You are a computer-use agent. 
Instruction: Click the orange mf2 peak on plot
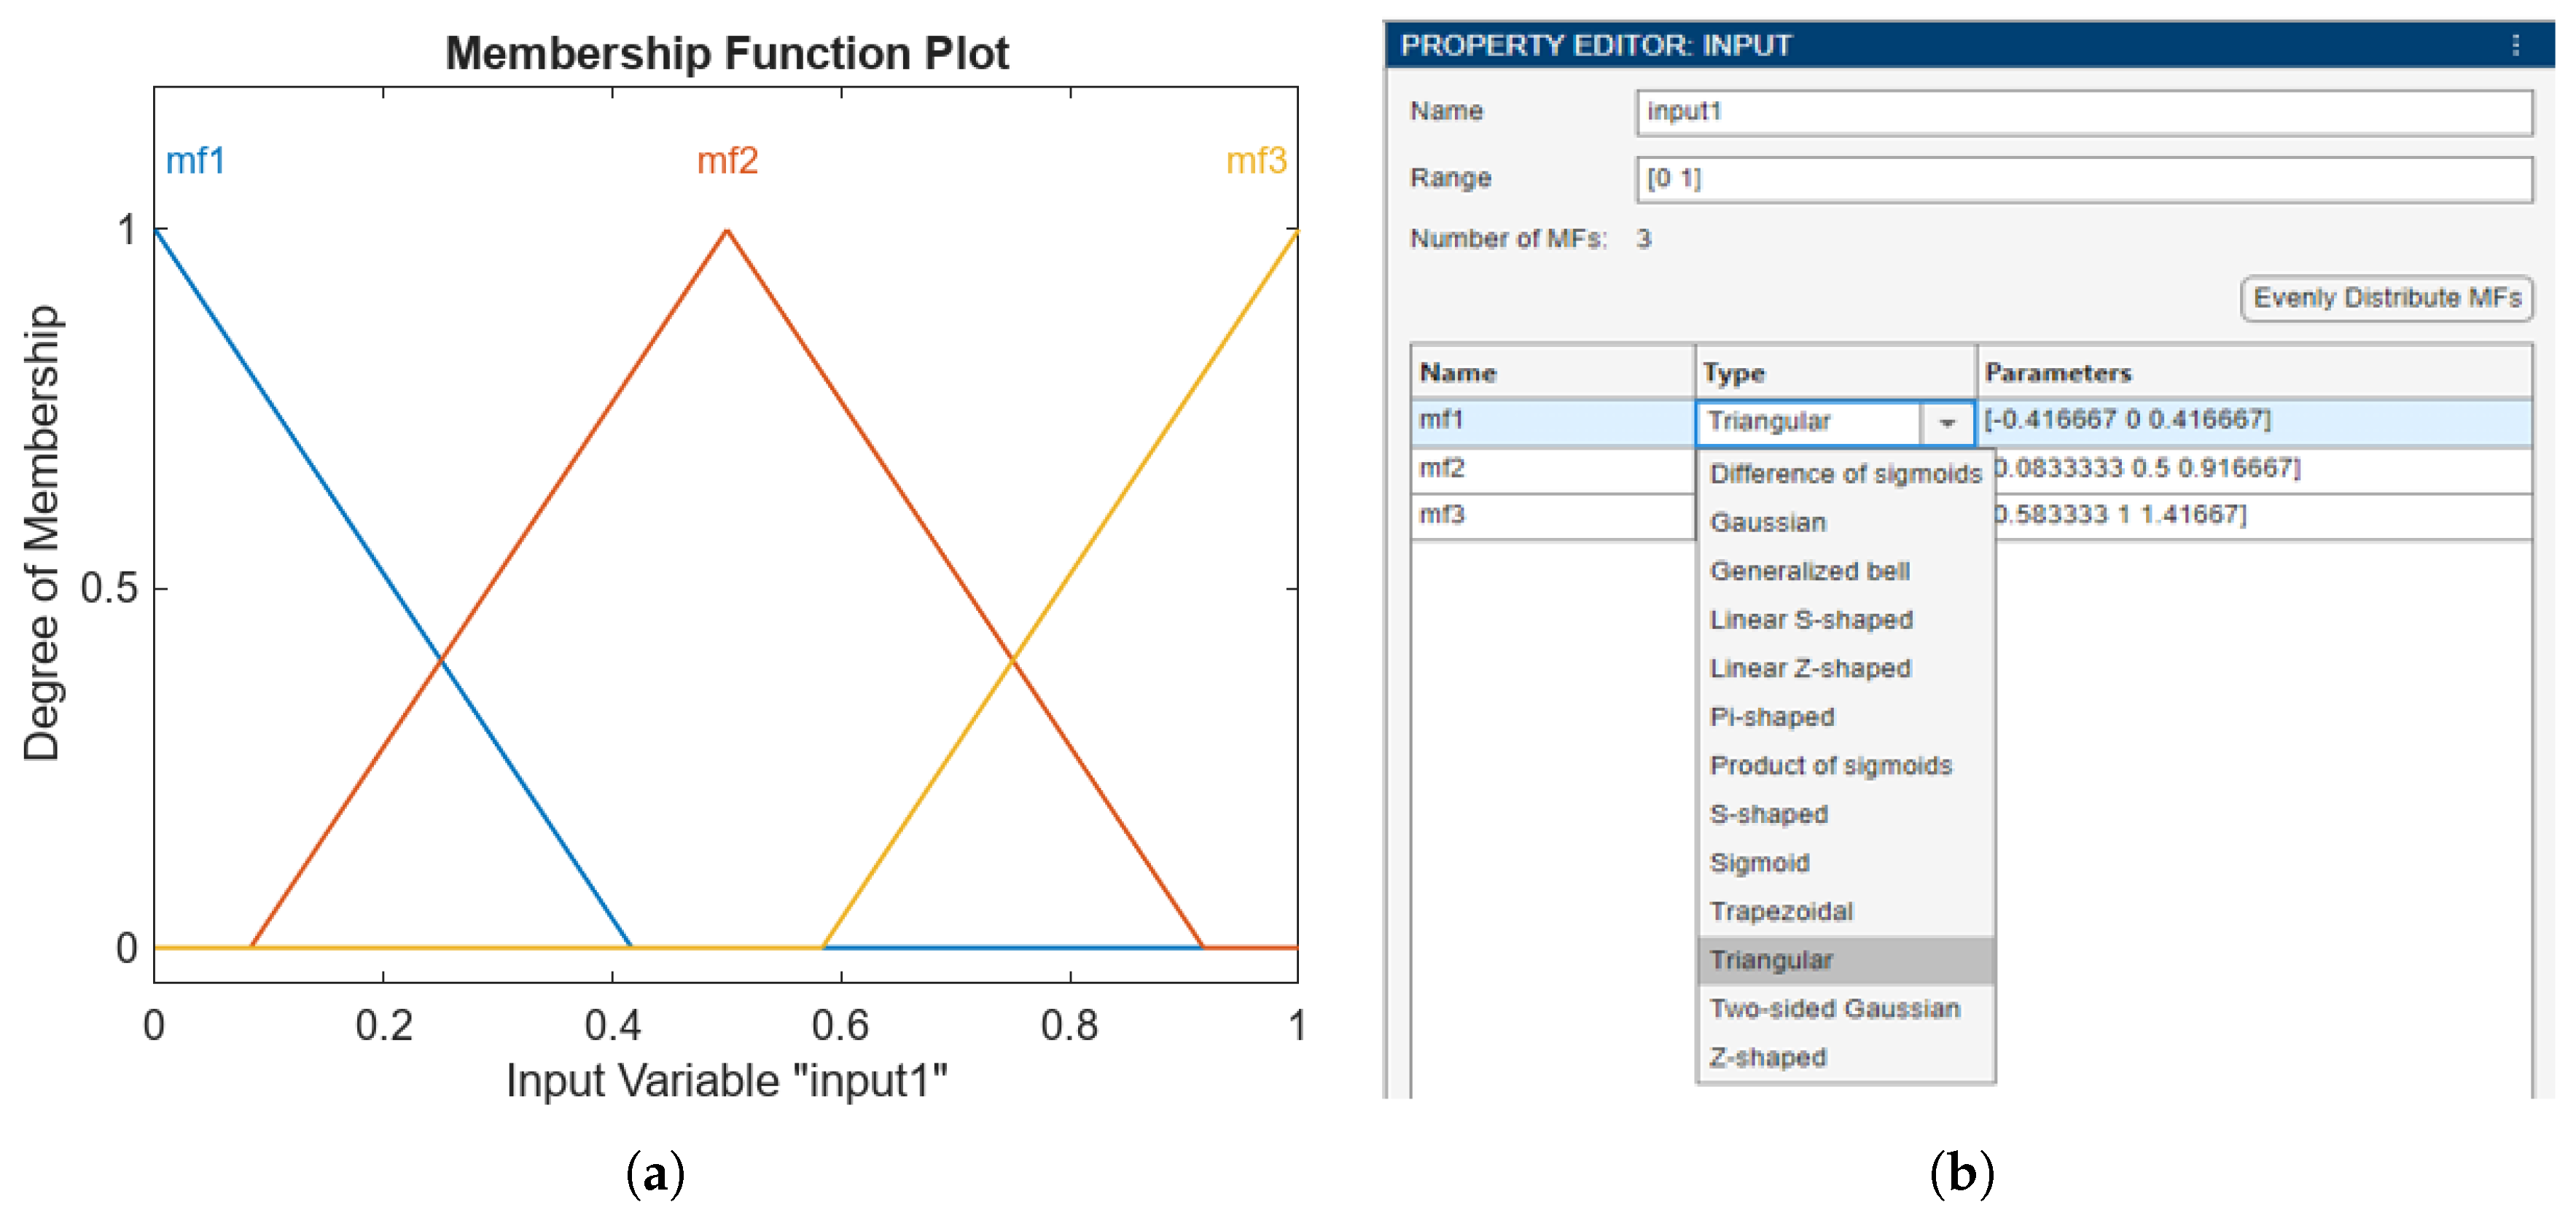tap(727, 231)
